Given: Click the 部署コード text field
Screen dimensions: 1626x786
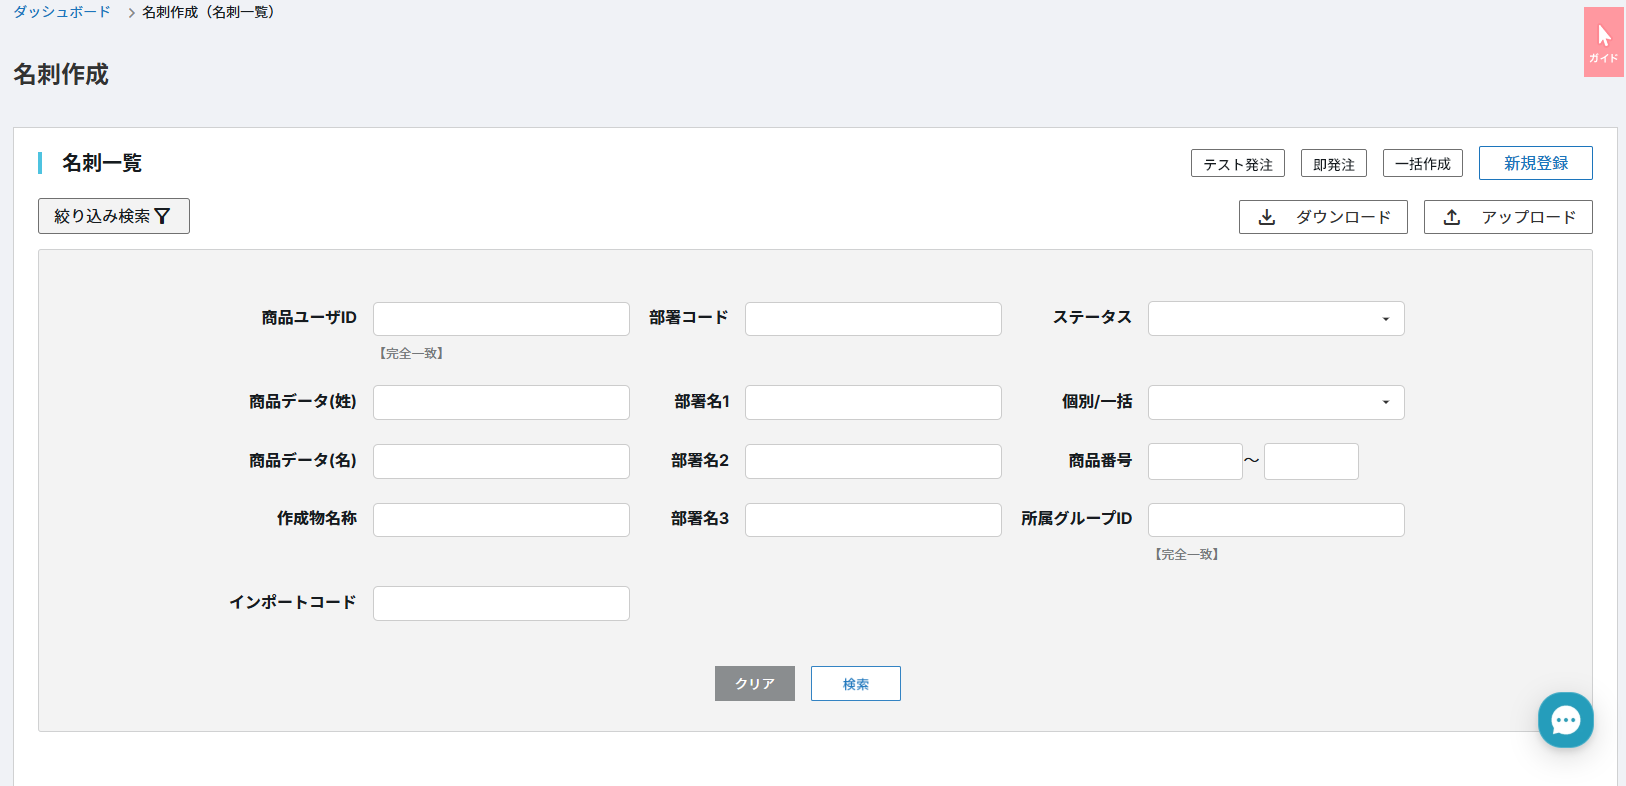Looking at the screenshot, I should point(873,319).
